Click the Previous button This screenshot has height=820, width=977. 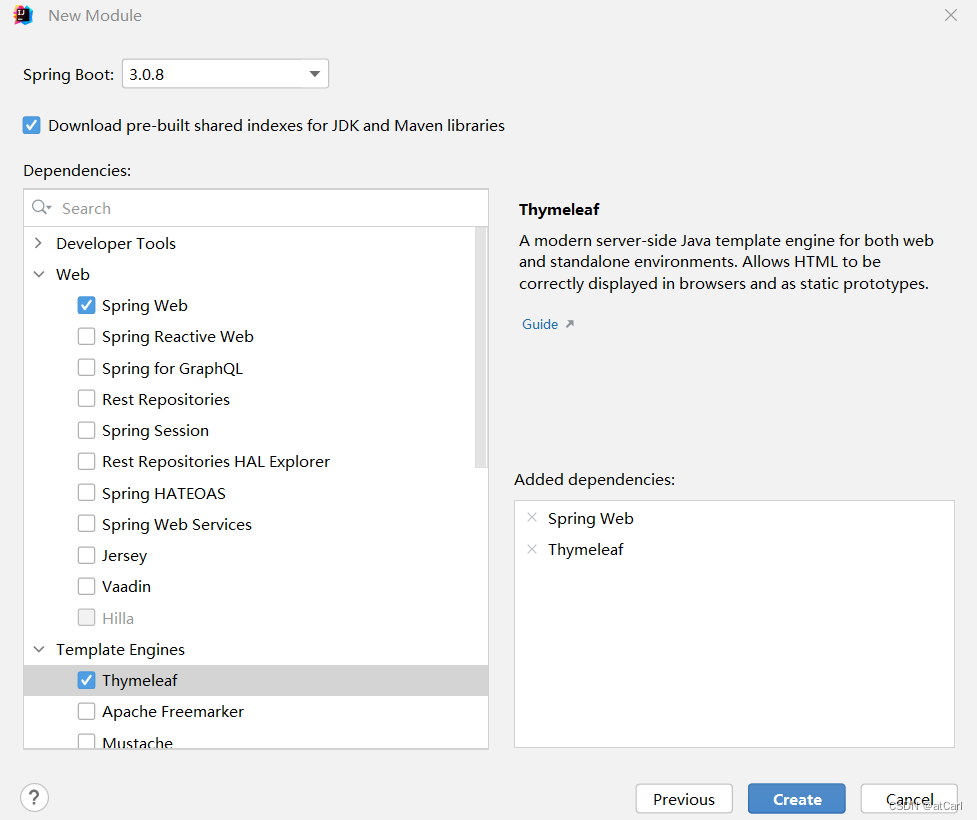(684, 799)
